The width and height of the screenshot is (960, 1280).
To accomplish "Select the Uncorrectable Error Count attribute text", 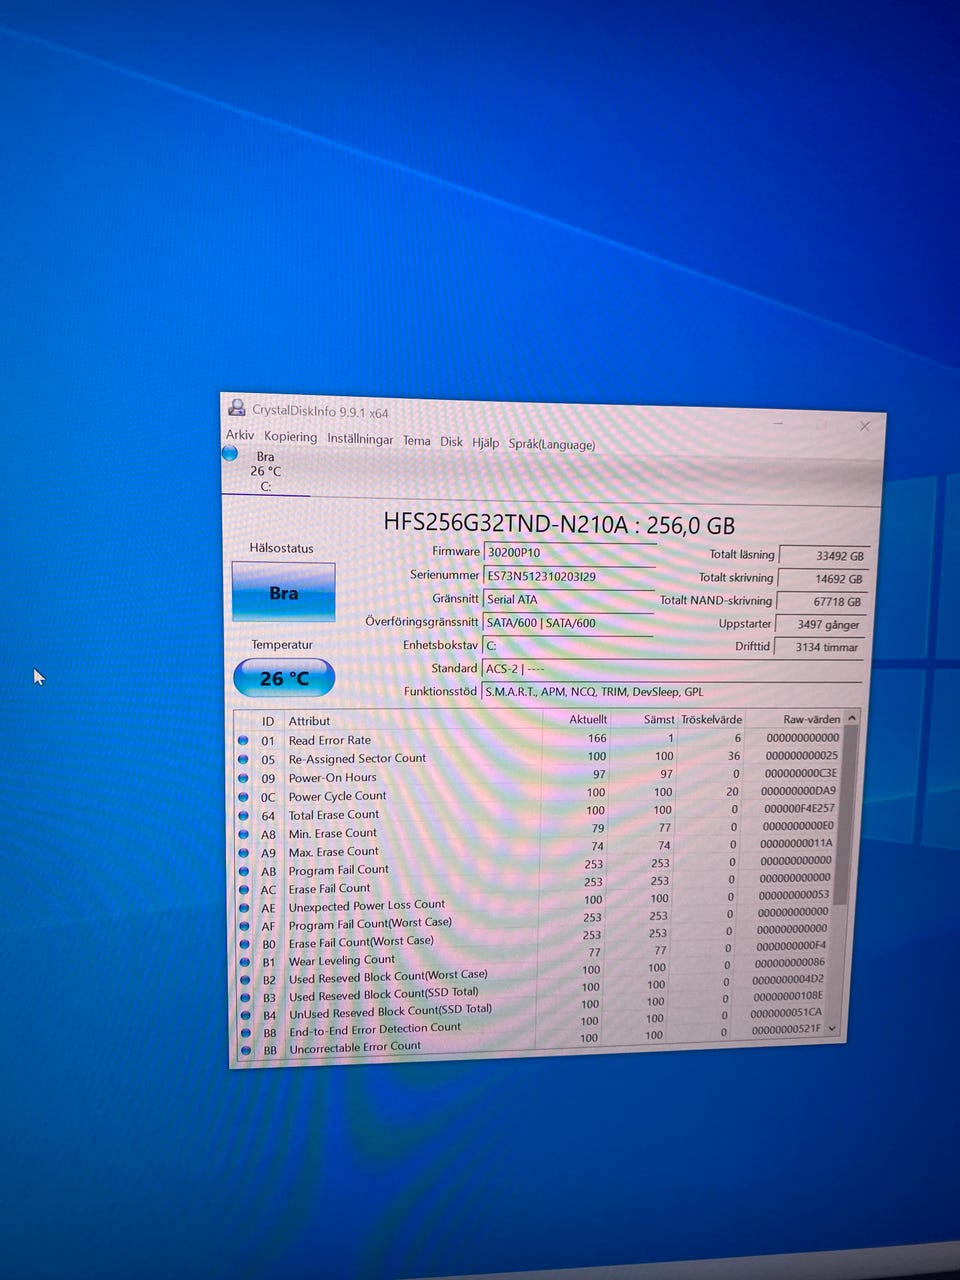I will click(x=355, y=1047).
